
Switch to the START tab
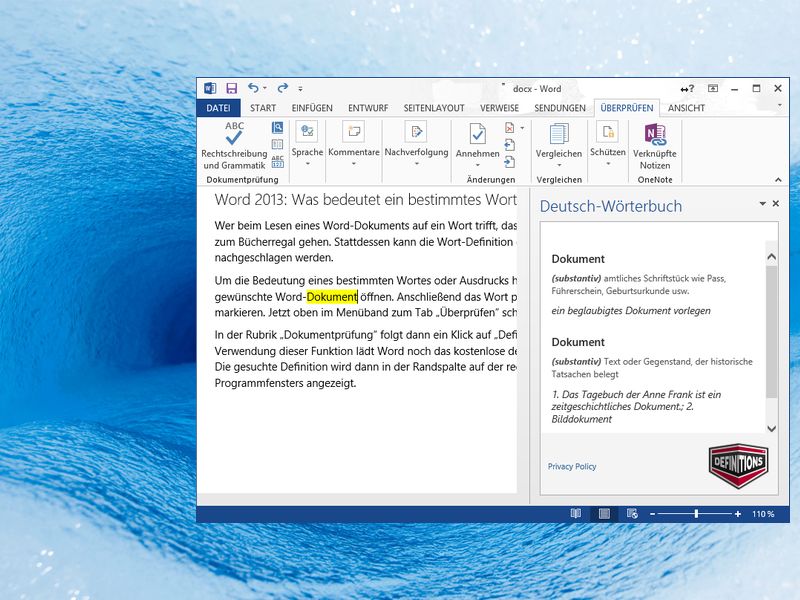tap(263, 108)
